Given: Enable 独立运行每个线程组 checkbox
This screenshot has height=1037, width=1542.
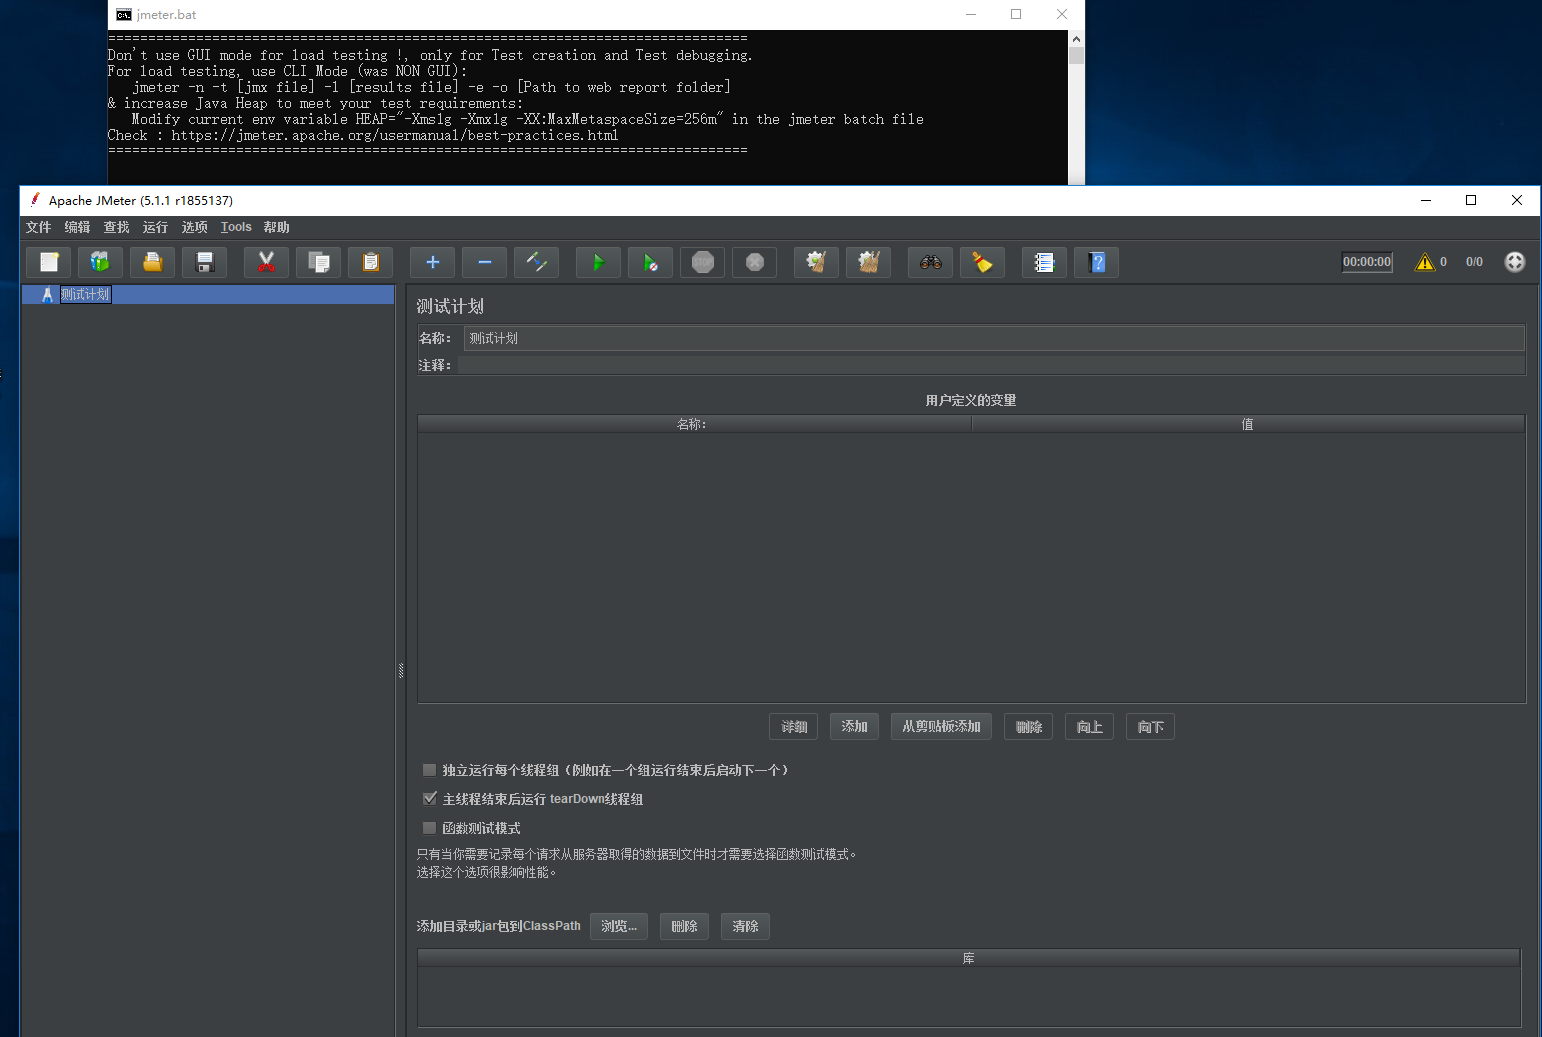Looking at the screenshot, I should pos(429,770).
